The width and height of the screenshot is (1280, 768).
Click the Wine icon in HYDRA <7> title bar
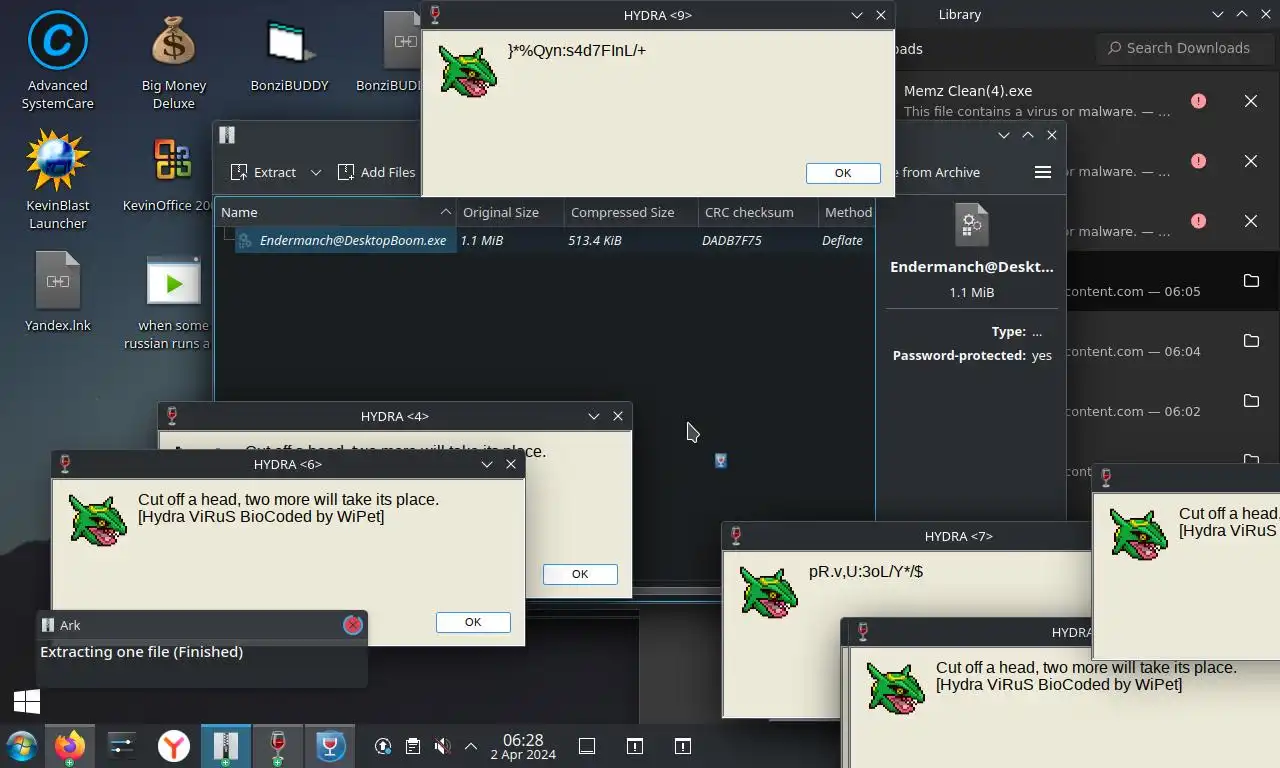pyautogui.click(x=735, y=536)
